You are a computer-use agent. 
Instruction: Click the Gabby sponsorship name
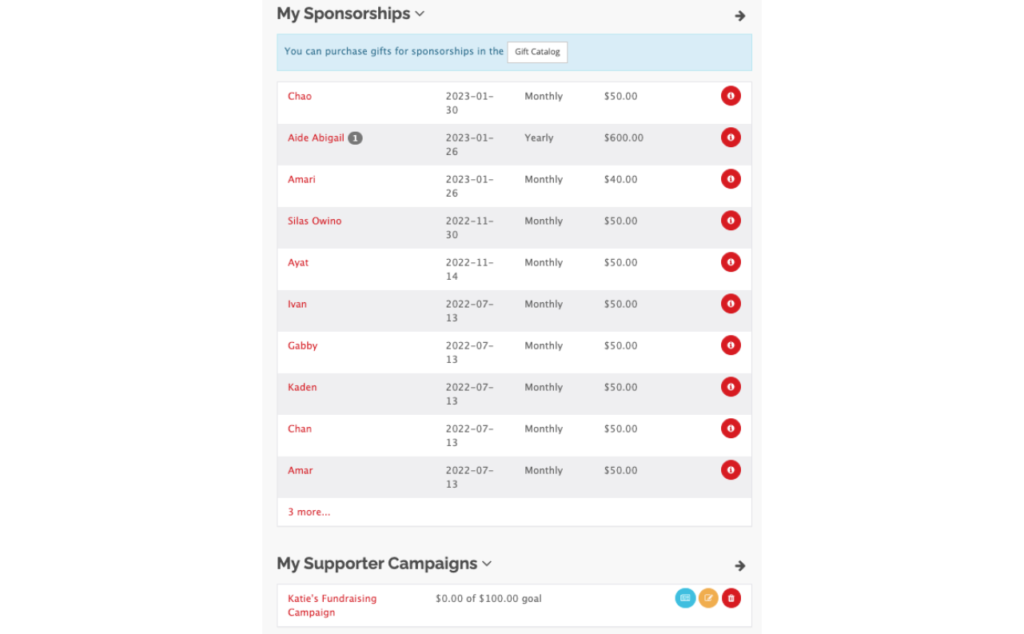302,345
